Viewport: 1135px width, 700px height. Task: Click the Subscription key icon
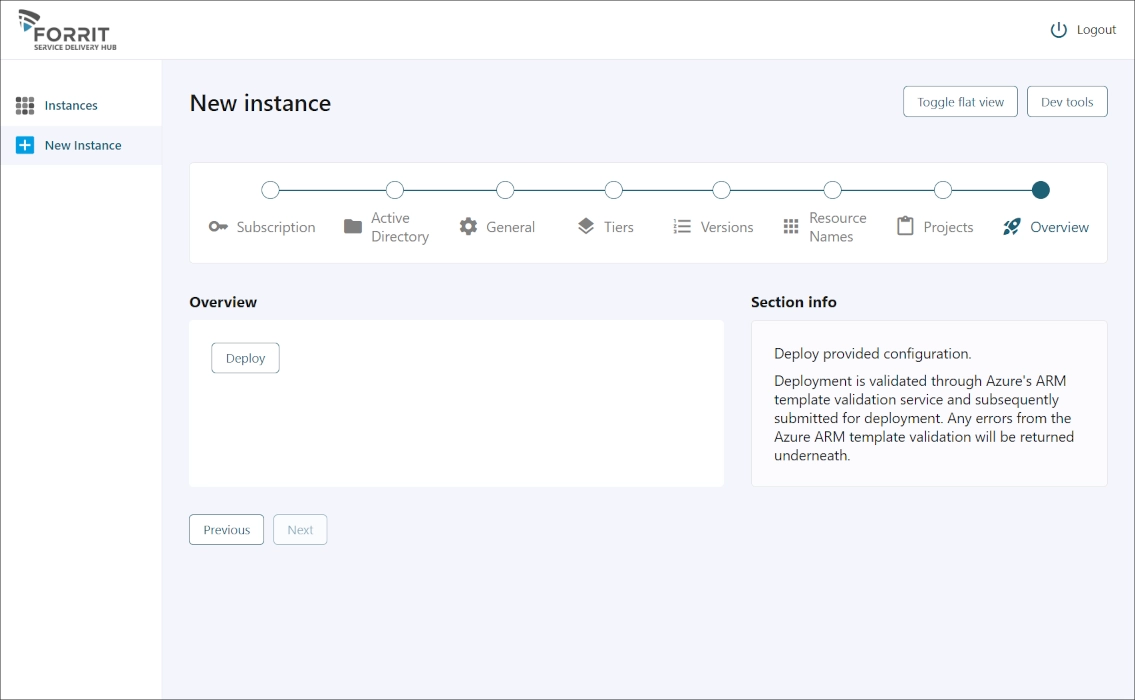click(x=218, y=227)
